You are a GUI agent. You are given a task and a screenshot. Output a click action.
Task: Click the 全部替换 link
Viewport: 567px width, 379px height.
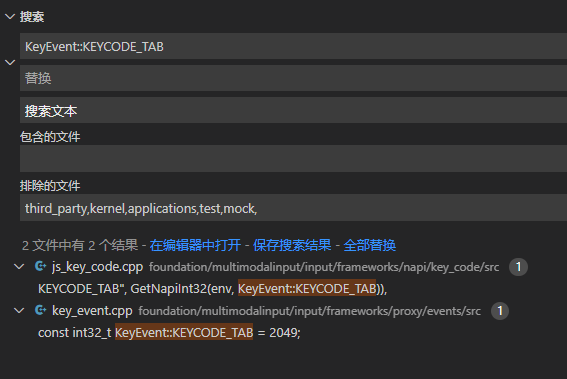(370, 245)
